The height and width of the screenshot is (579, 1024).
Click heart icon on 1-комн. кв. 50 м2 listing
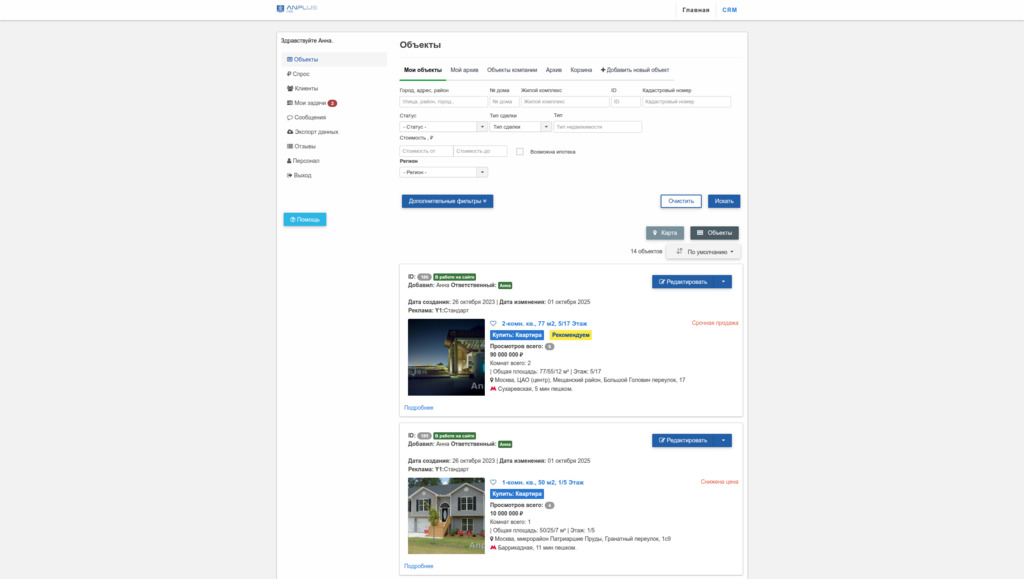point(493,482)
